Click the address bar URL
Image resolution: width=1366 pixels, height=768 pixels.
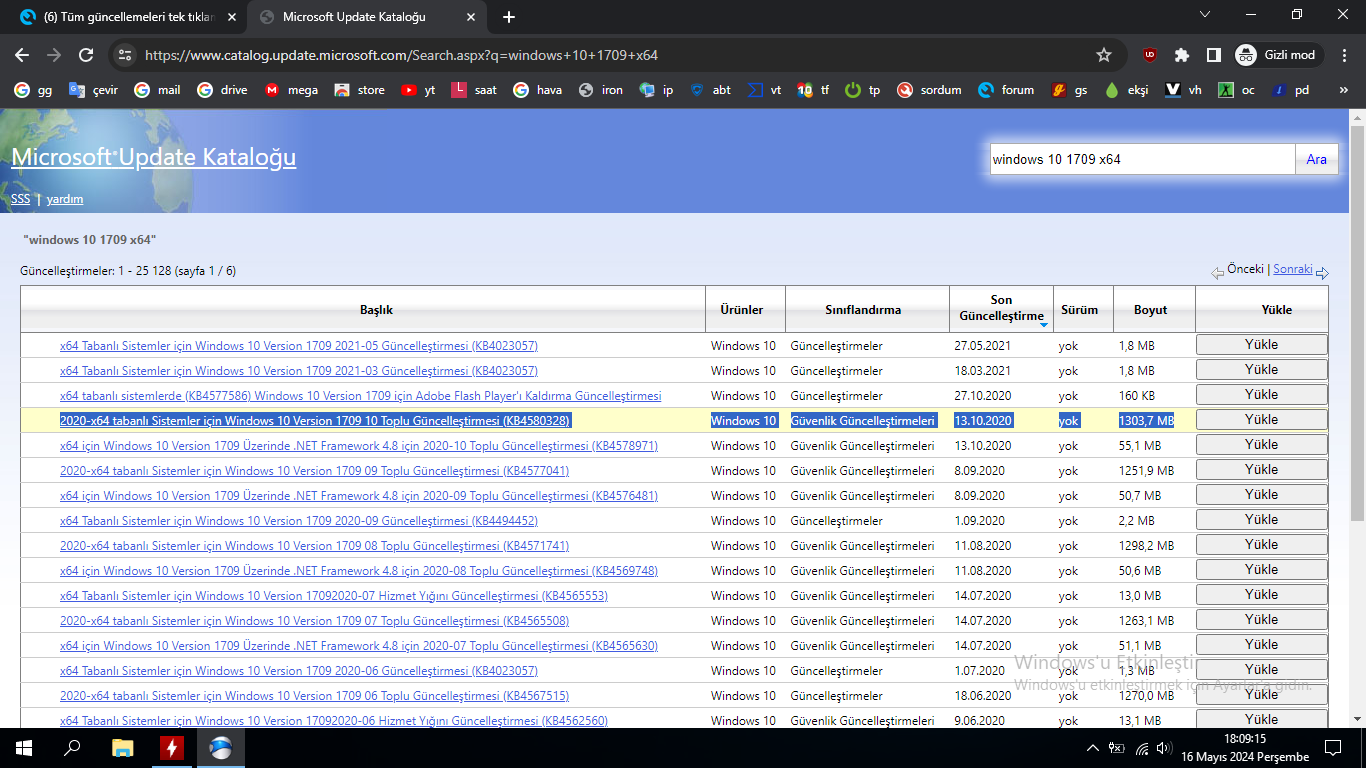click(x=401, y=55)
